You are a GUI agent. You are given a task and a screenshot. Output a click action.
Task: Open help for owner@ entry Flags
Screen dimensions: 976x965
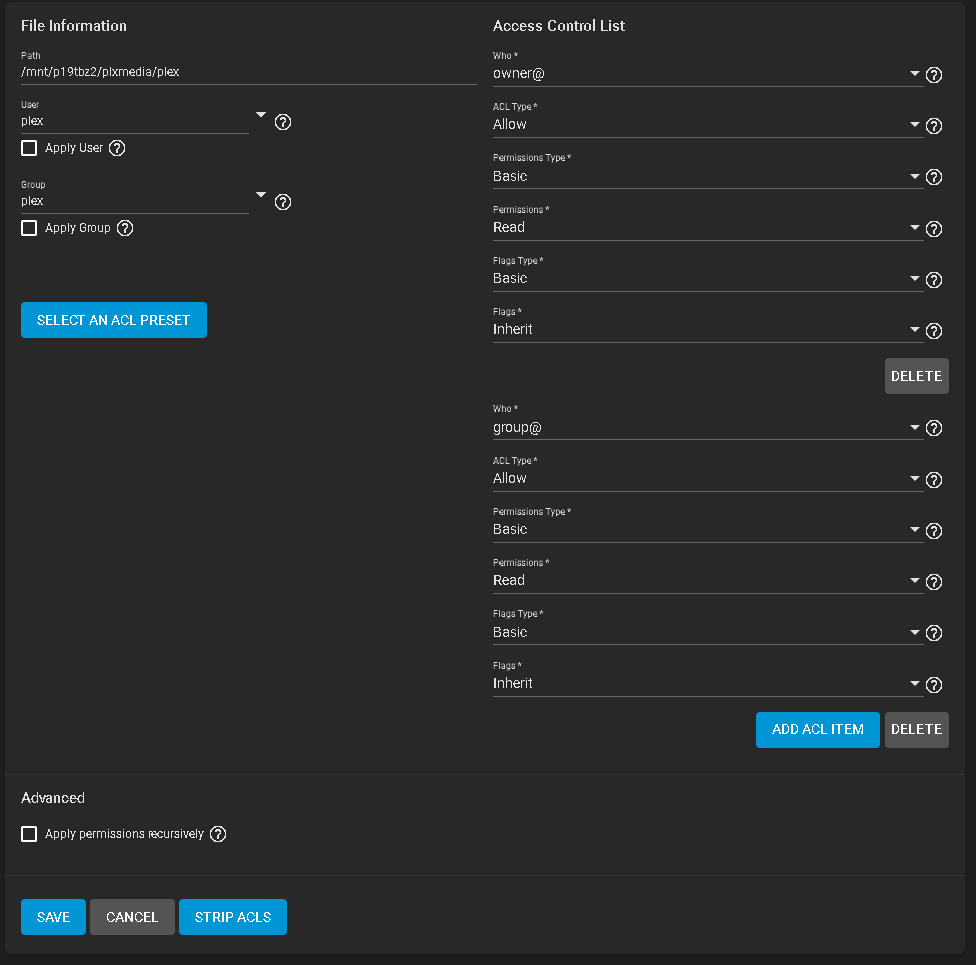click(934, 331)
